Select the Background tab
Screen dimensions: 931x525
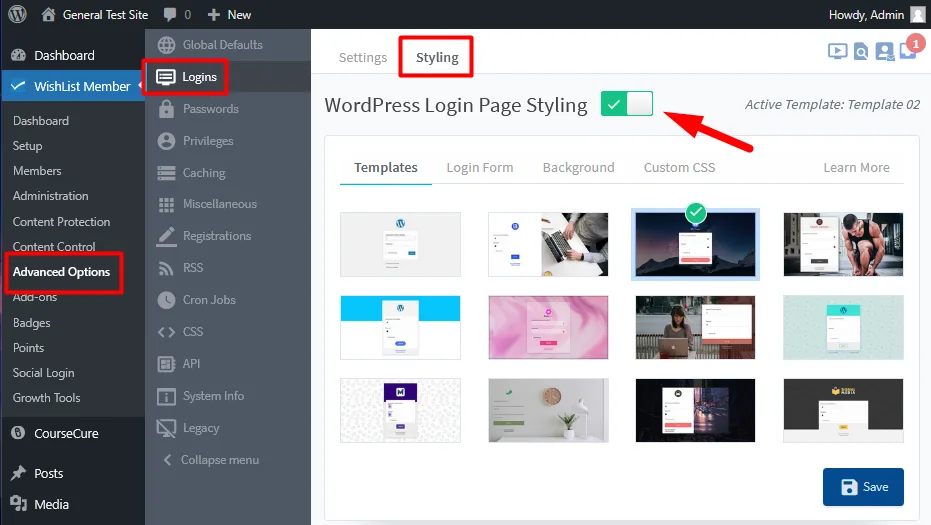pyautogui.click(x=578, y=167)
